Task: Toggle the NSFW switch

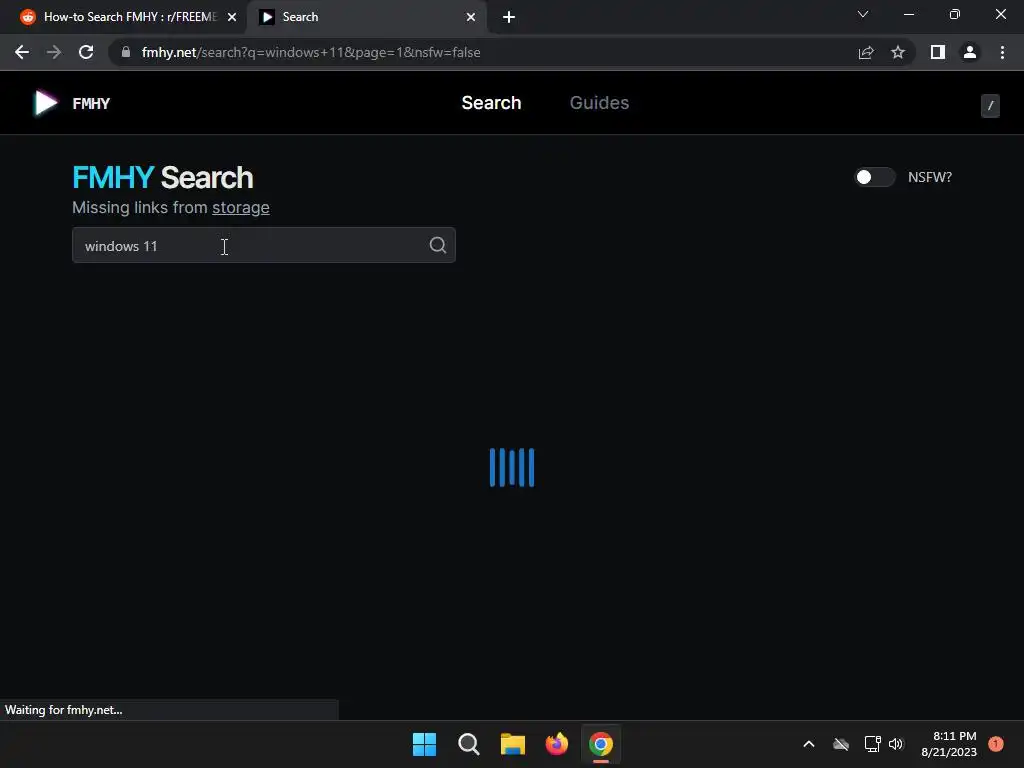Action: tap(874, 177)
